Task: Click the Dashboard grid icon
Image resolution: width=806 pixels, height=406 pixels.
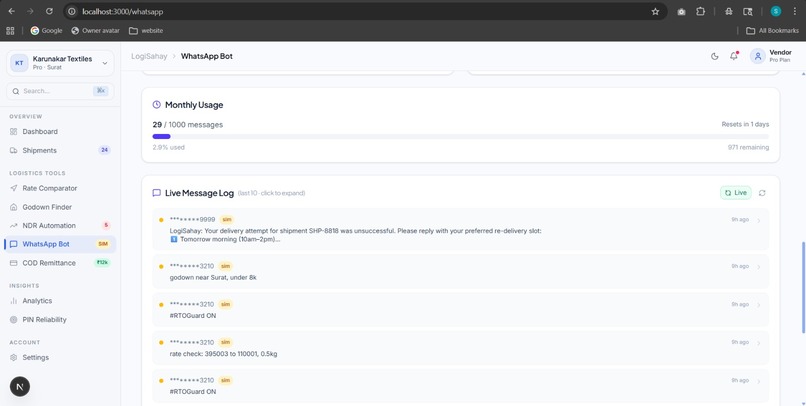Action: point(13,132)
